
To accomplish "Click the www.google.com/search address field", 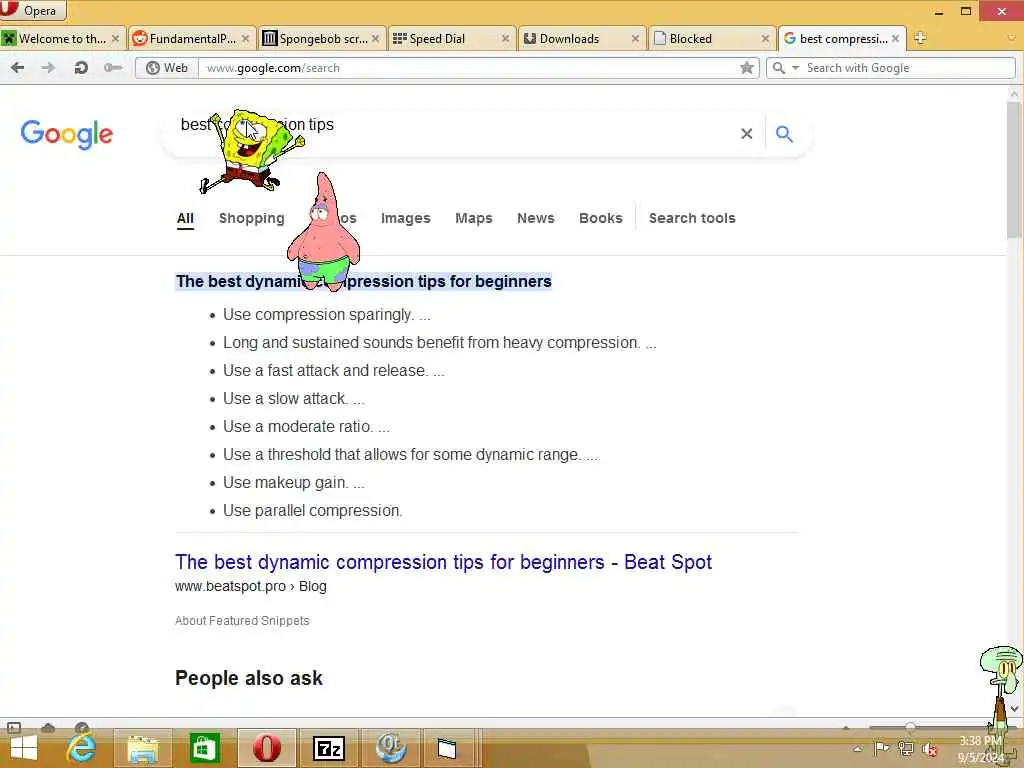I will click(470, 68).
